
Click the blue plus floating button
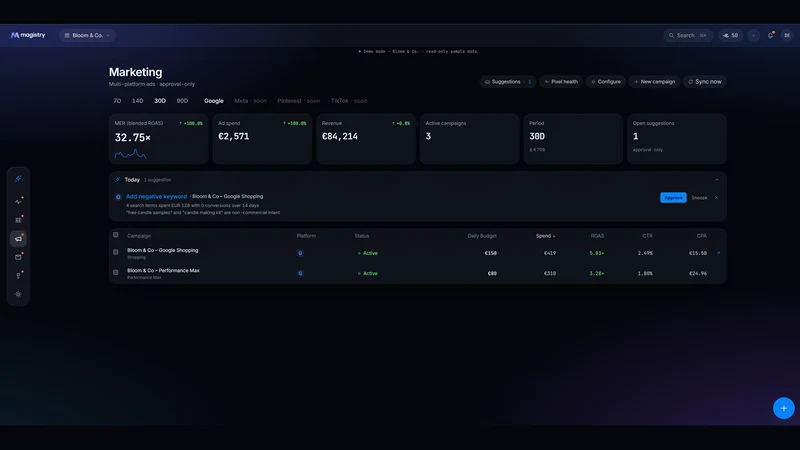[784, 408]
